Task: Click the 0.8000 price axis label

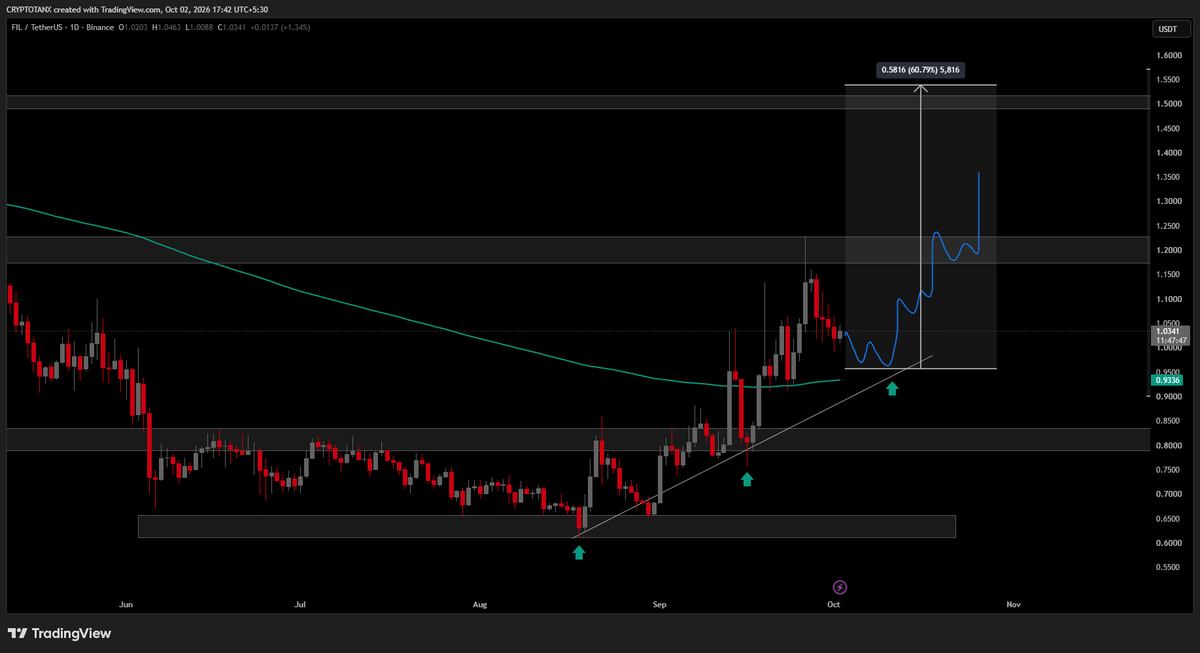Action: click(x=1169, y=446)
